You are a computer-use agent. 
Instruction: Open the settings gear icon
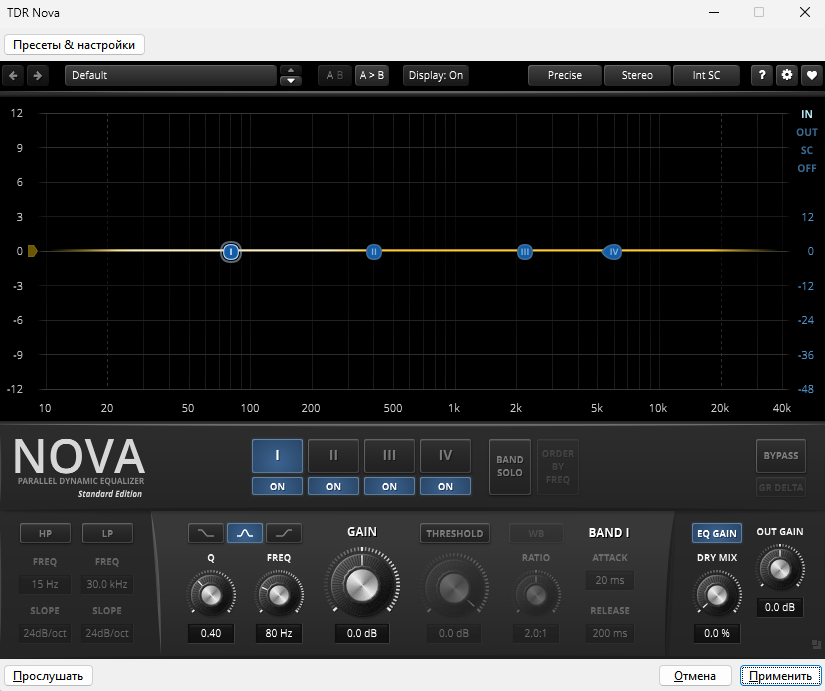[786, 75]
